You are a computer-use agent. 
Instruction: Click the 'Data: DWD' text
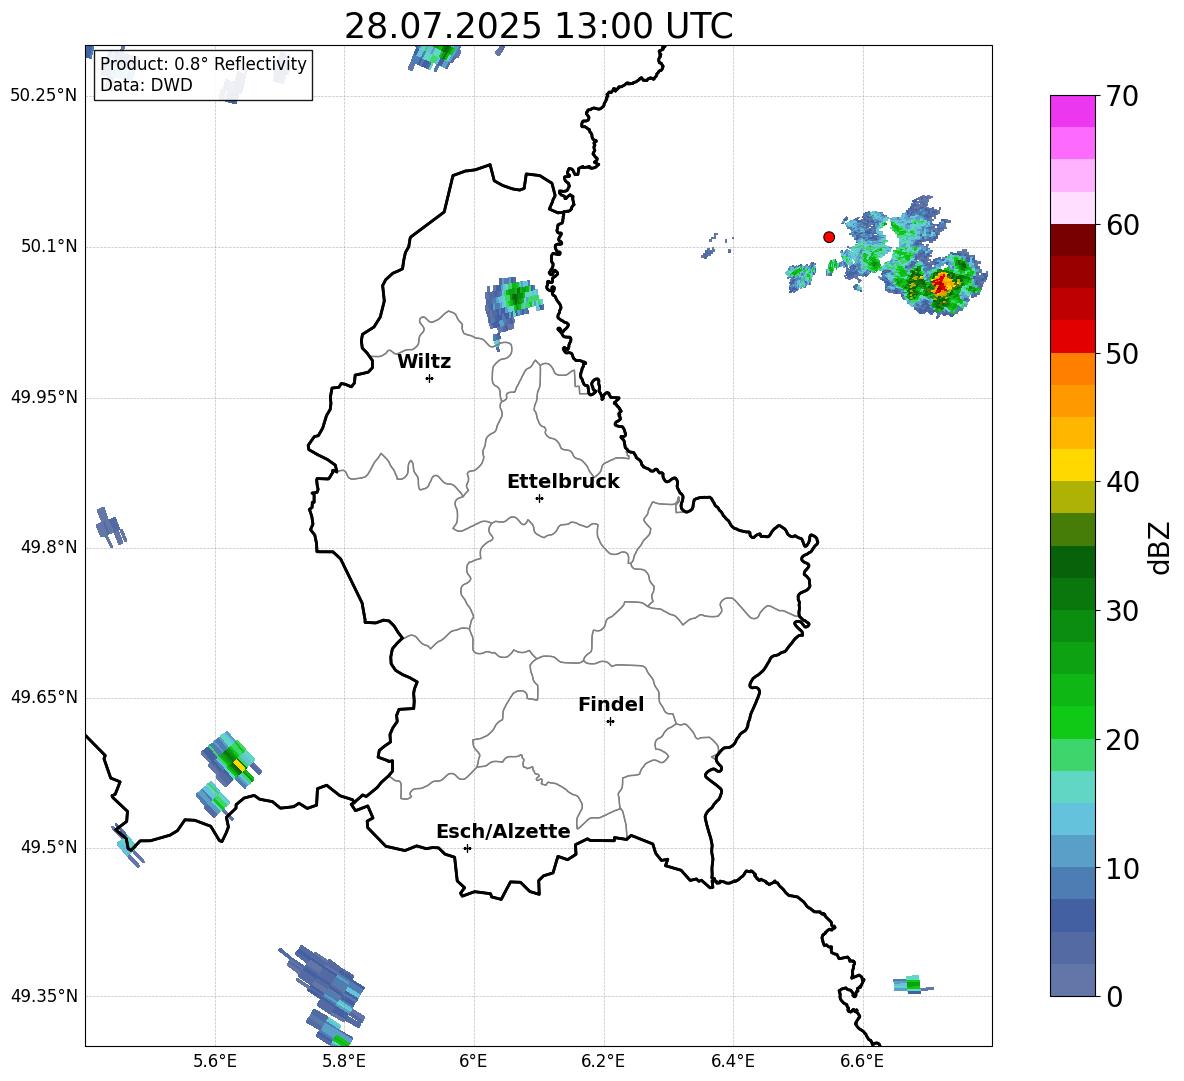click(146, 85)
